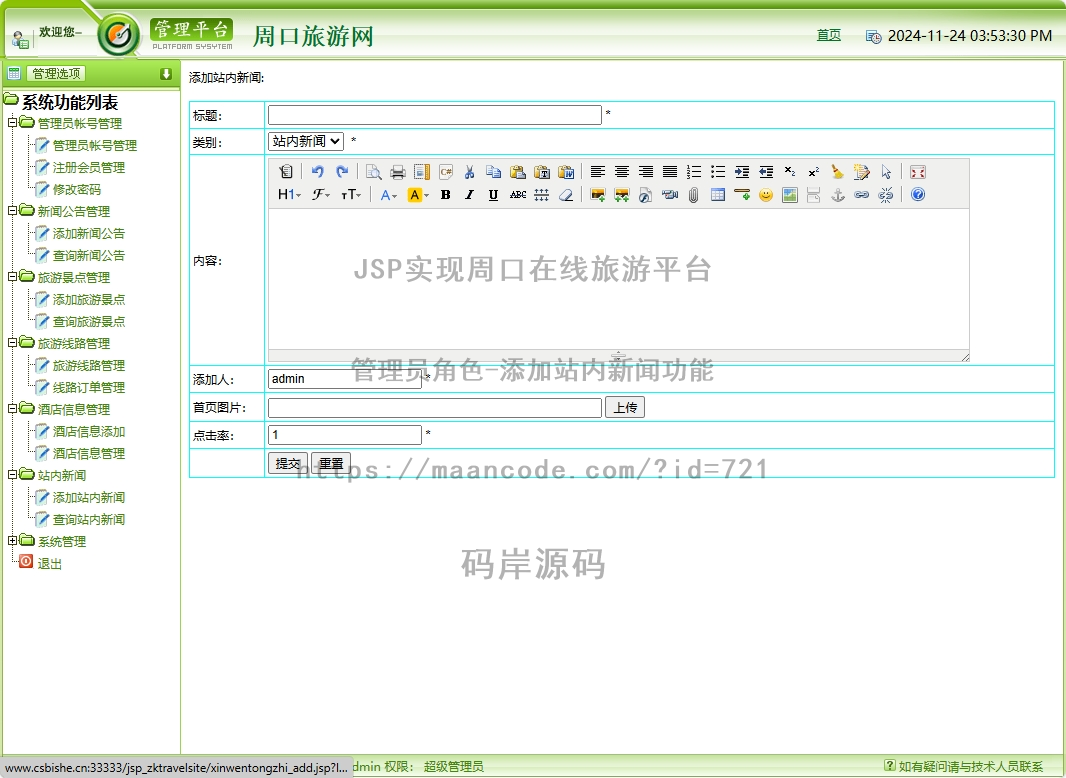Toggle bold formatting
This screenshot has height=778, width=1066.
pyautogui.click(x=445, y=195)
